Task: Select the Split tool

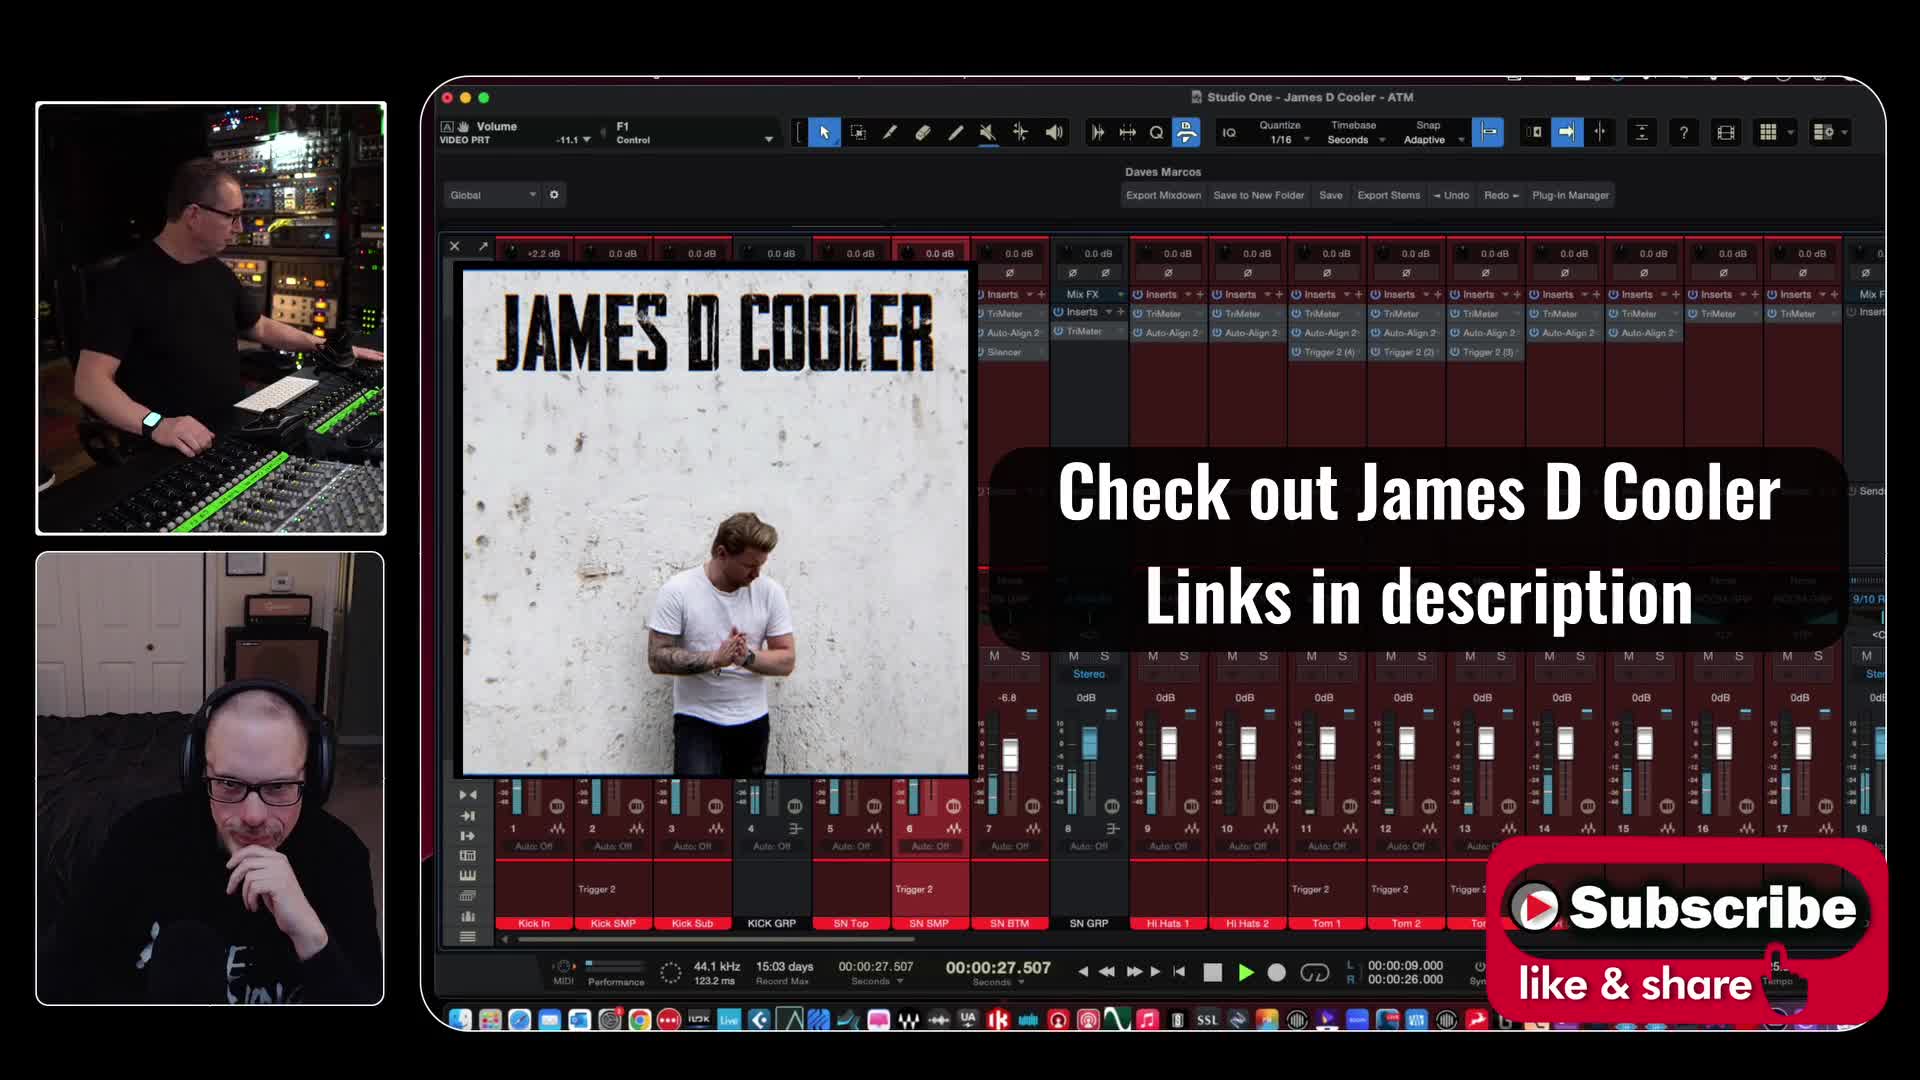Action: tap(890, 132)
